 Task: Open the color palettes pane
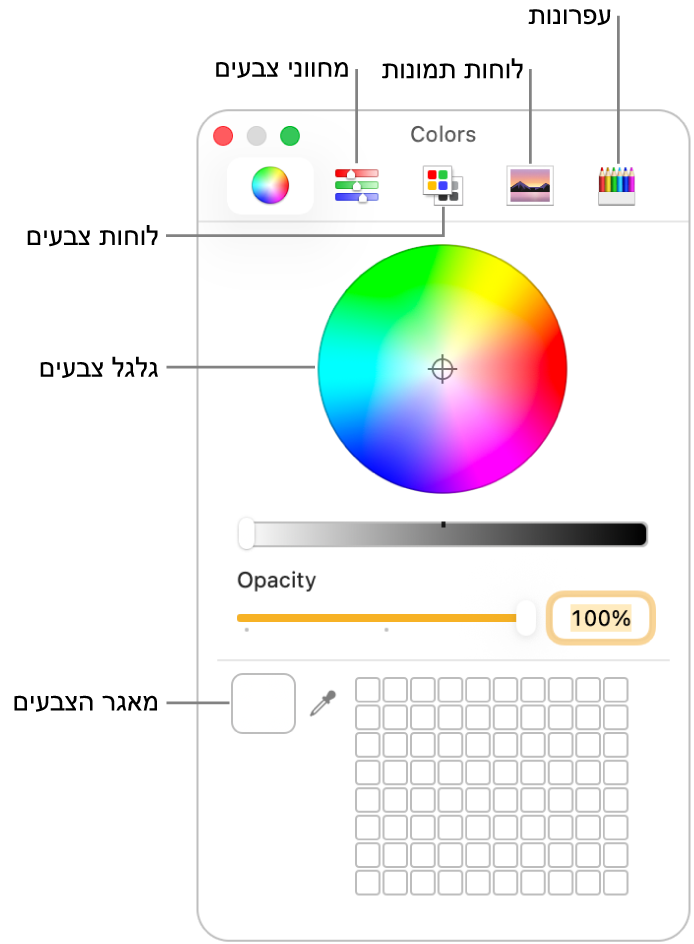[x=442, y=185]
